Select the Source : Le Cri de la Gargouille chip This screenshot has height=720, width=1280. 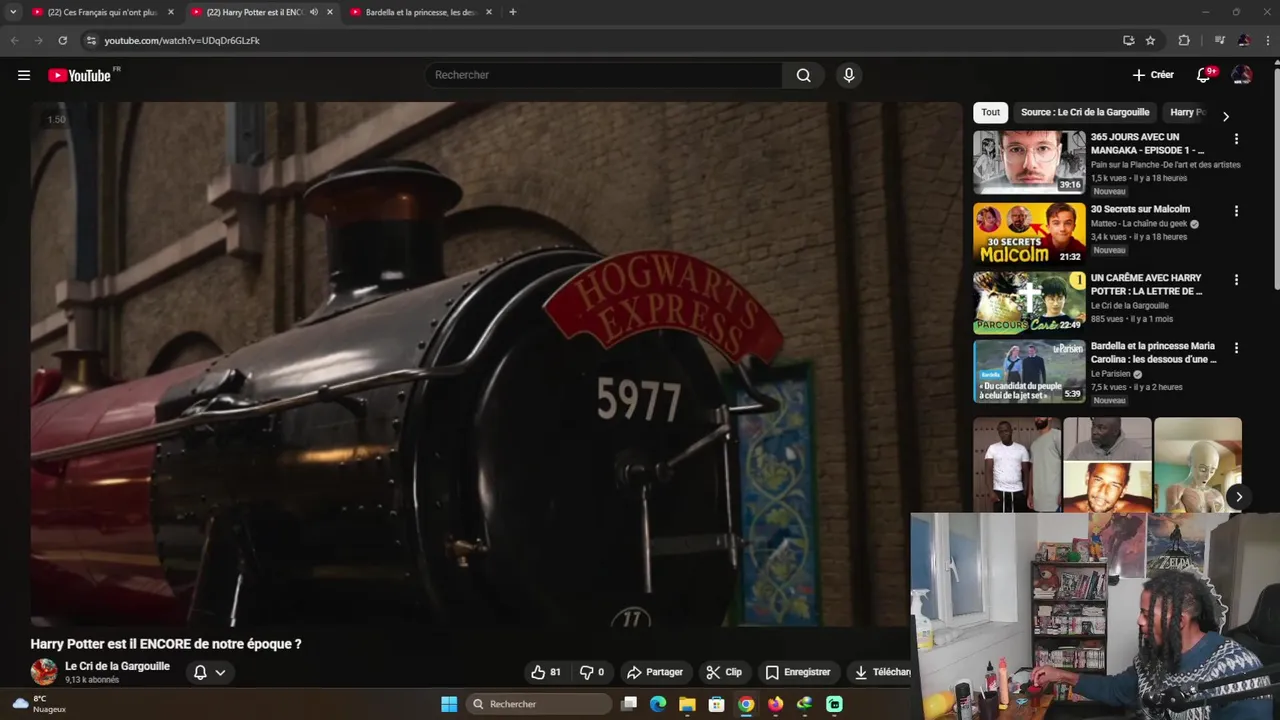pyautogui.click(x=1085, y=112)
